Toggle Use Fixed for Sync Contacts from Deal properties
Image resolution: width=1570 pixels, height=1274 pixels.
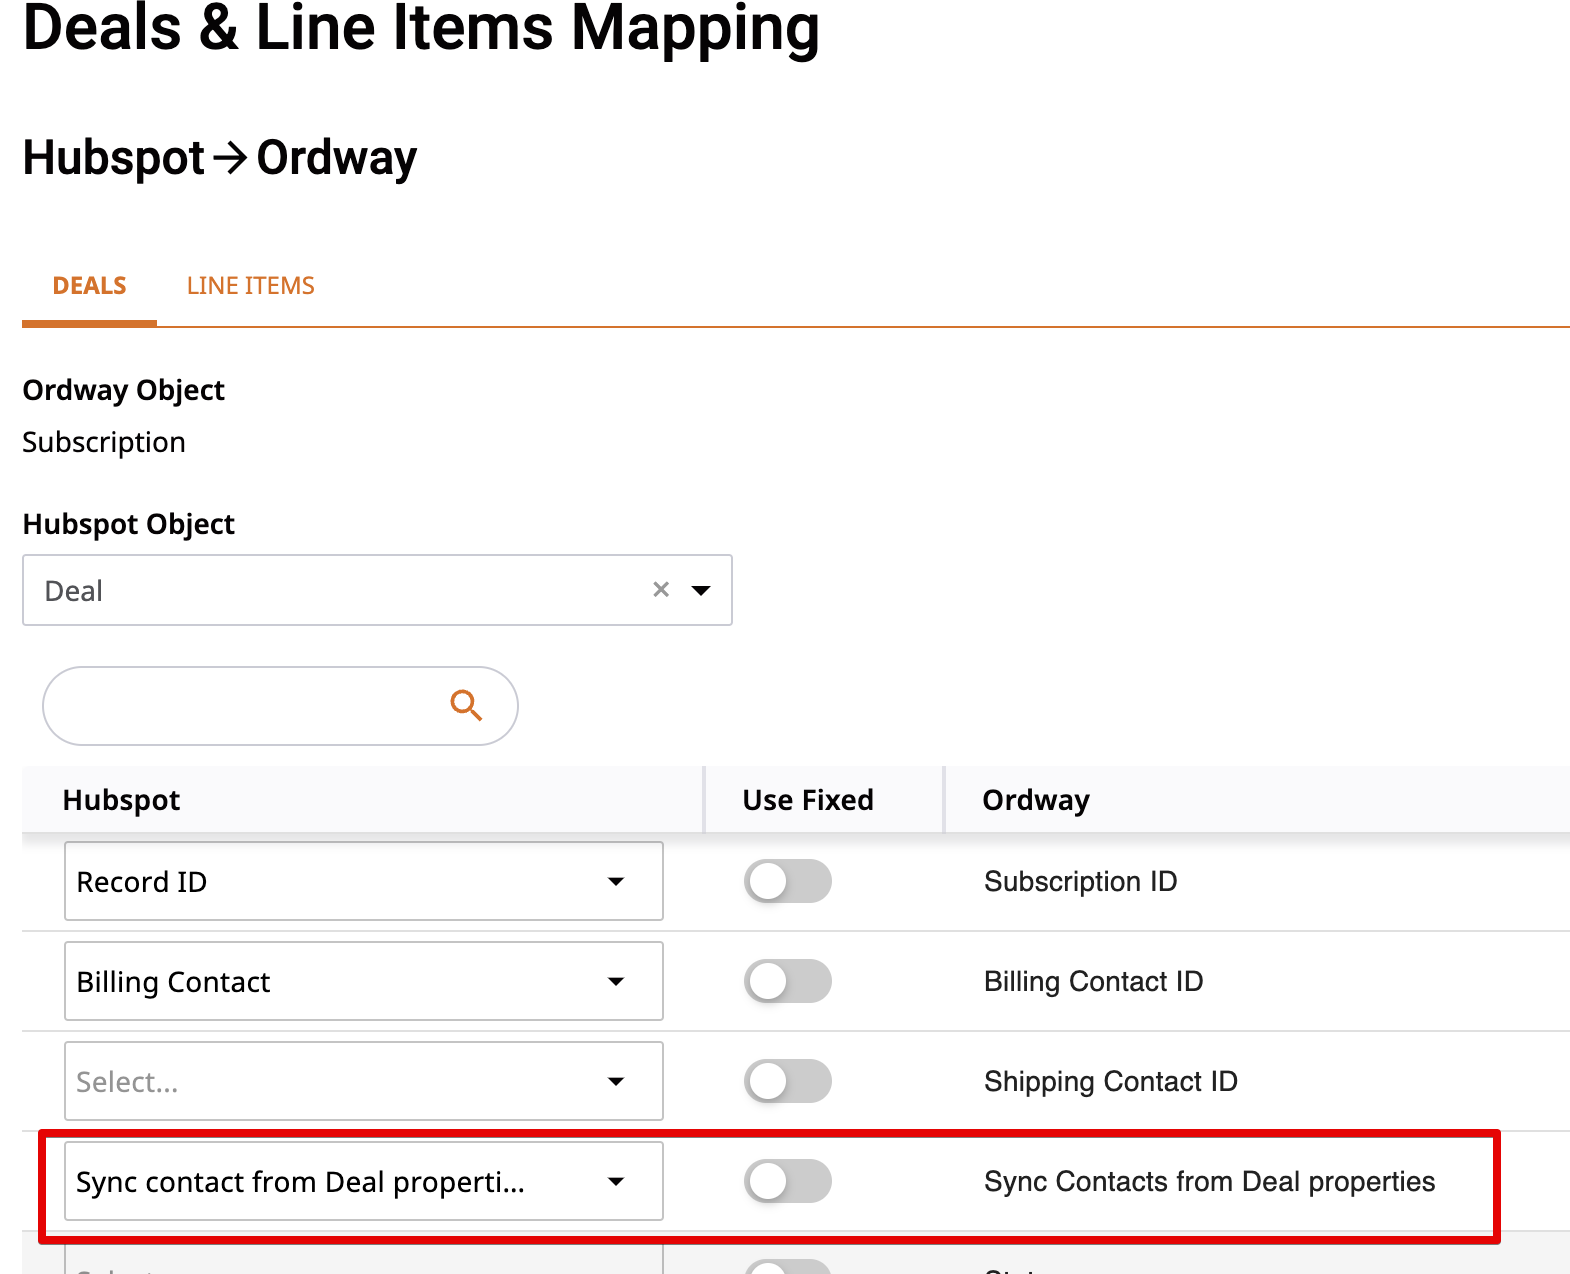787,1181
